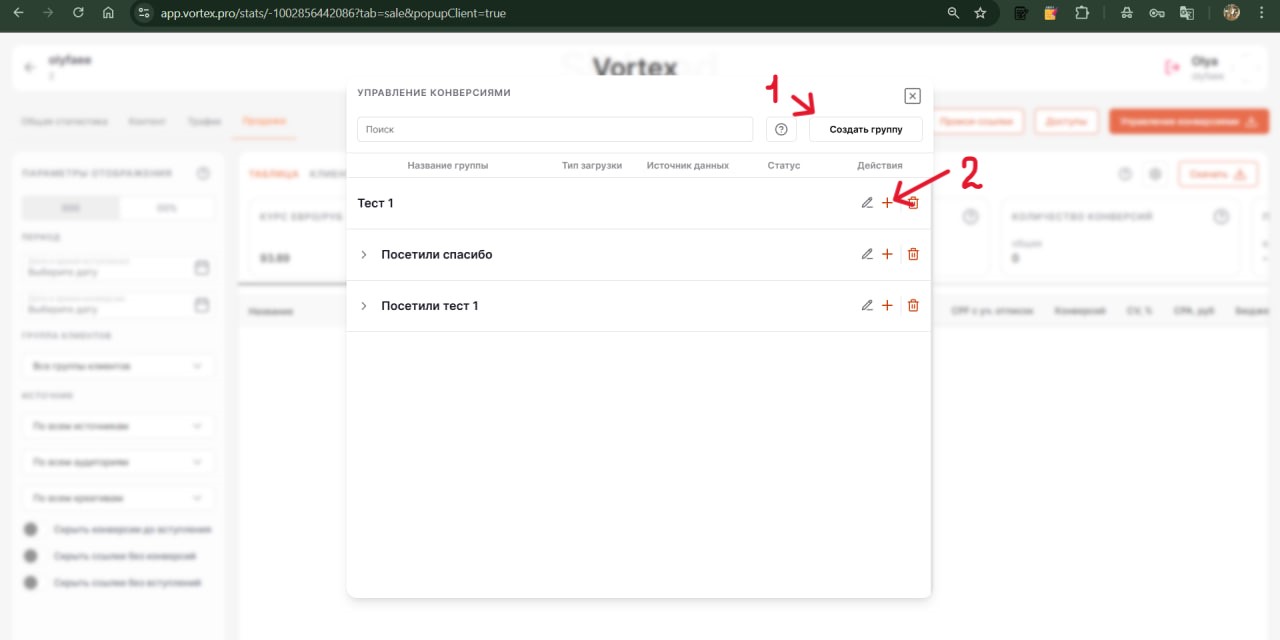Click the Поиск search field

(x=555, y=129)
